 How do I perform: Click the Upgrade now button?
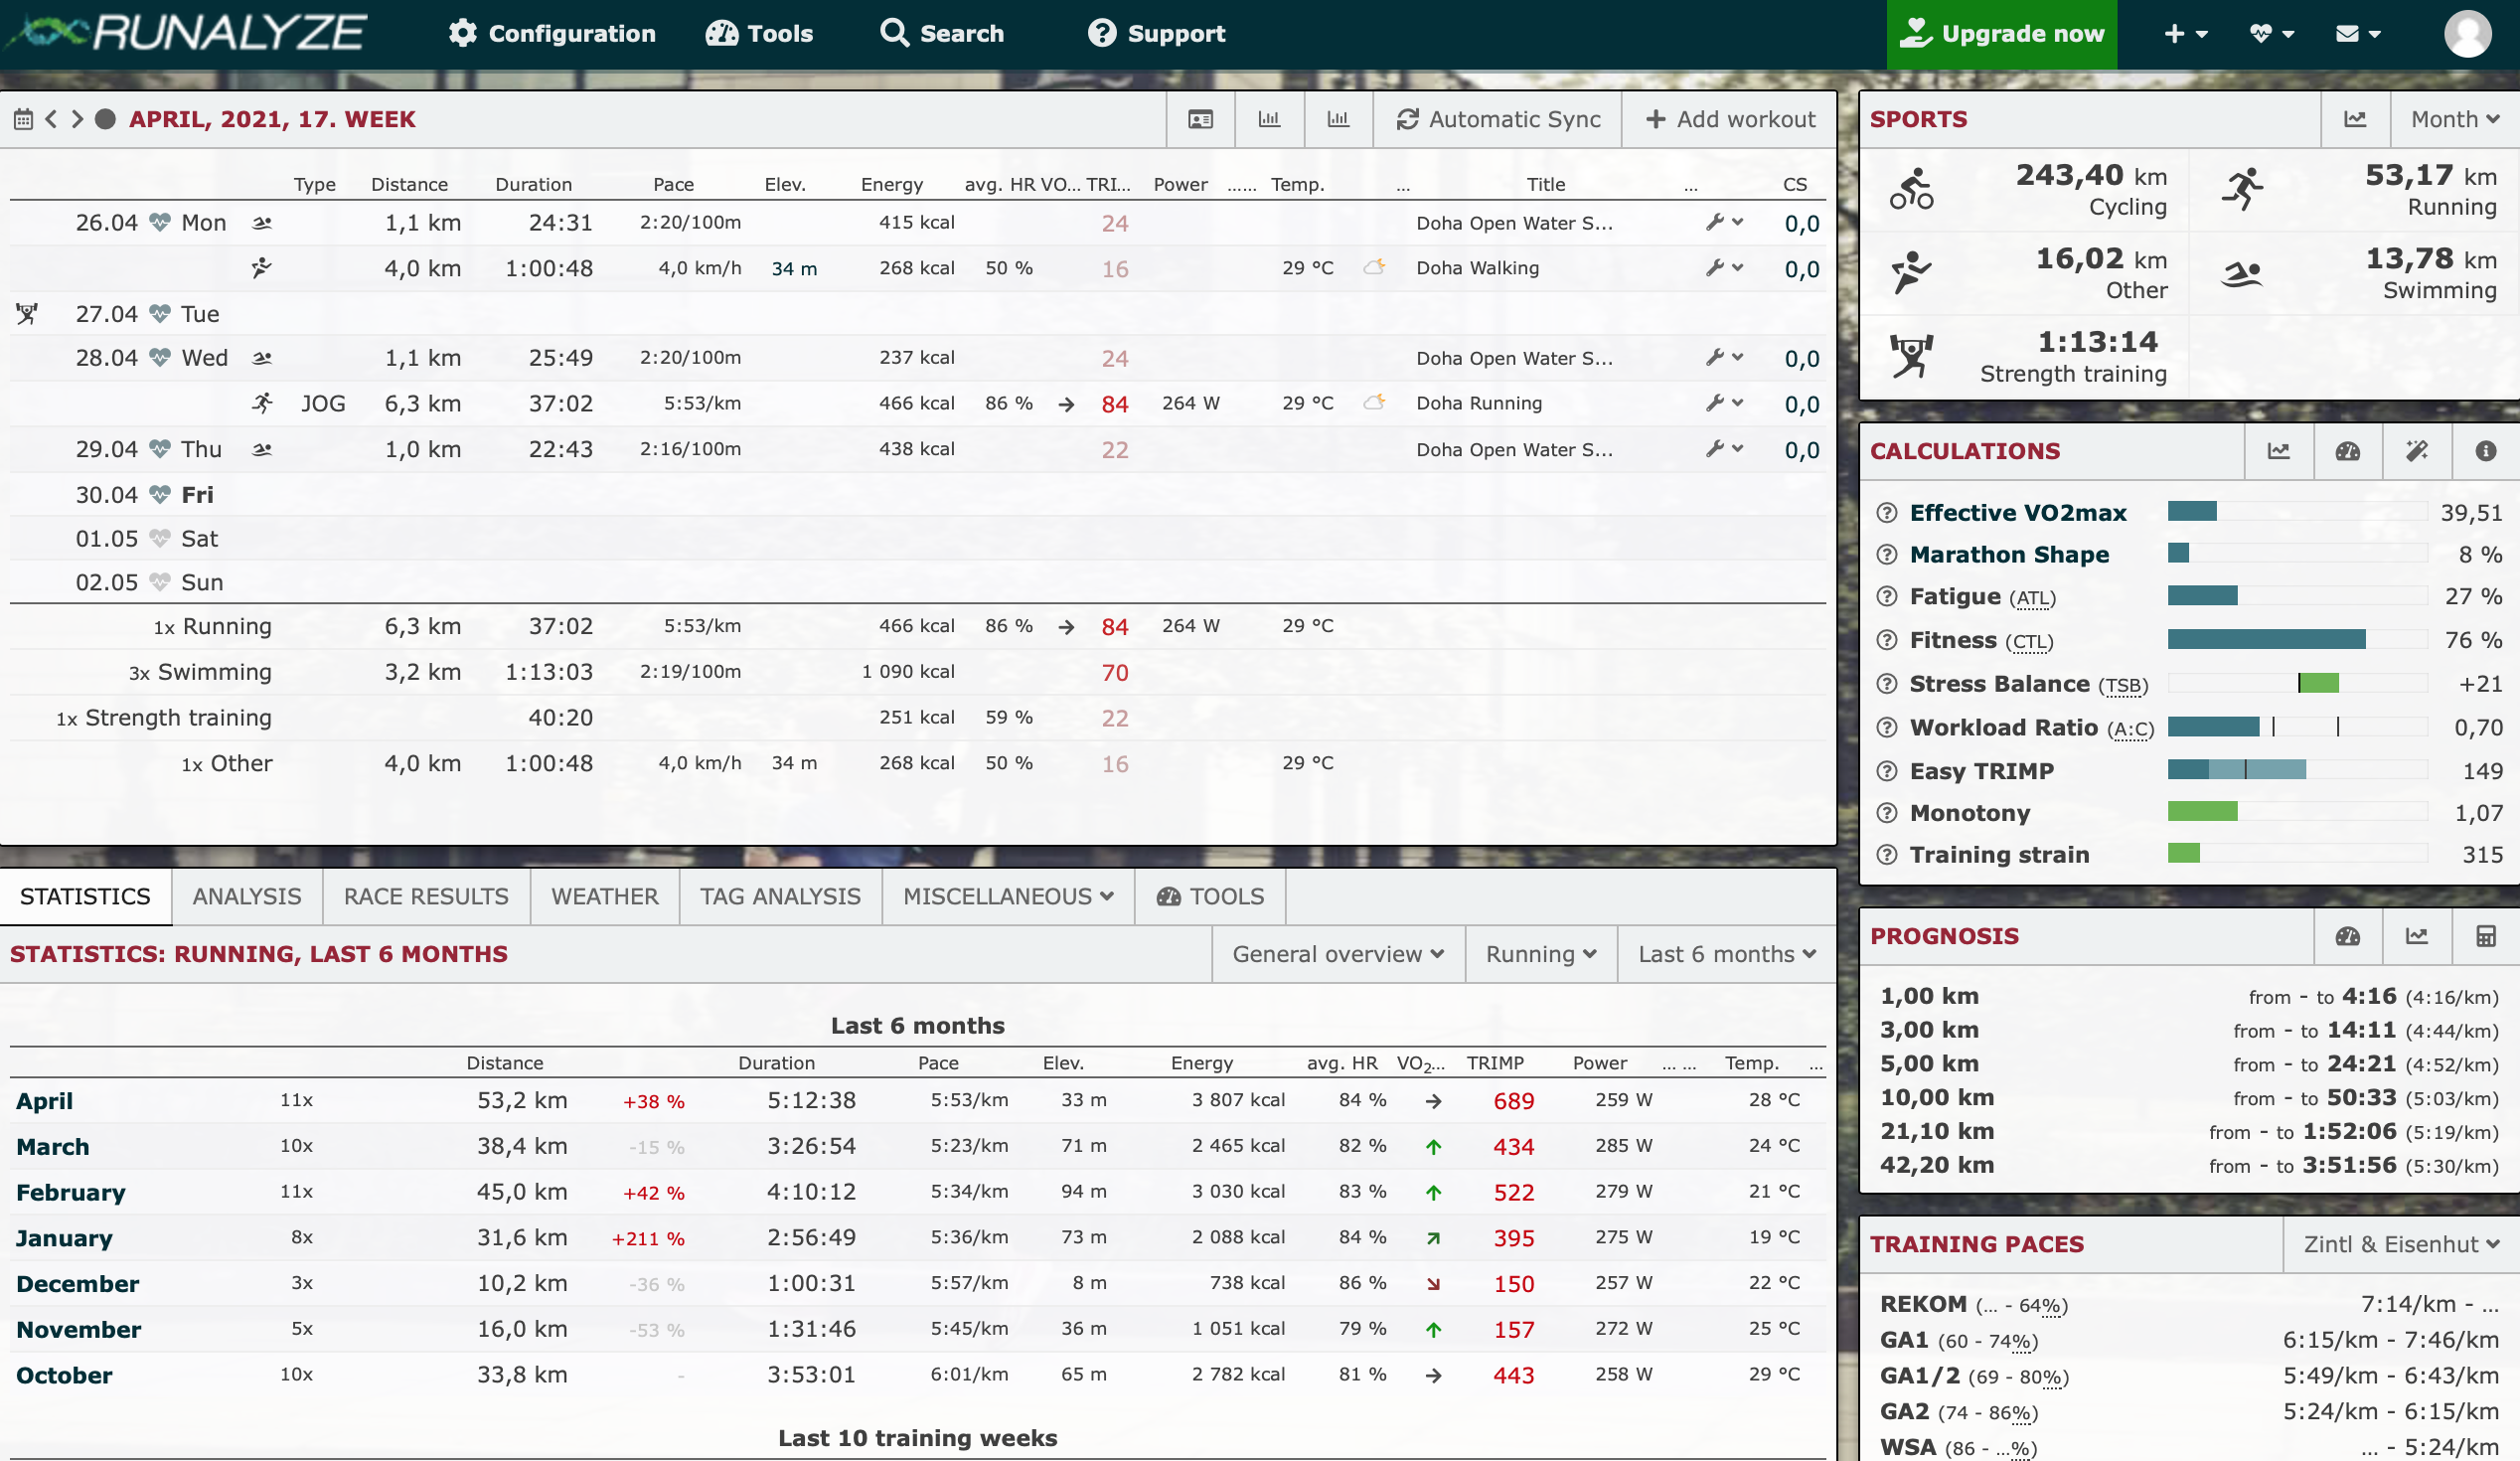(2001, 34)
